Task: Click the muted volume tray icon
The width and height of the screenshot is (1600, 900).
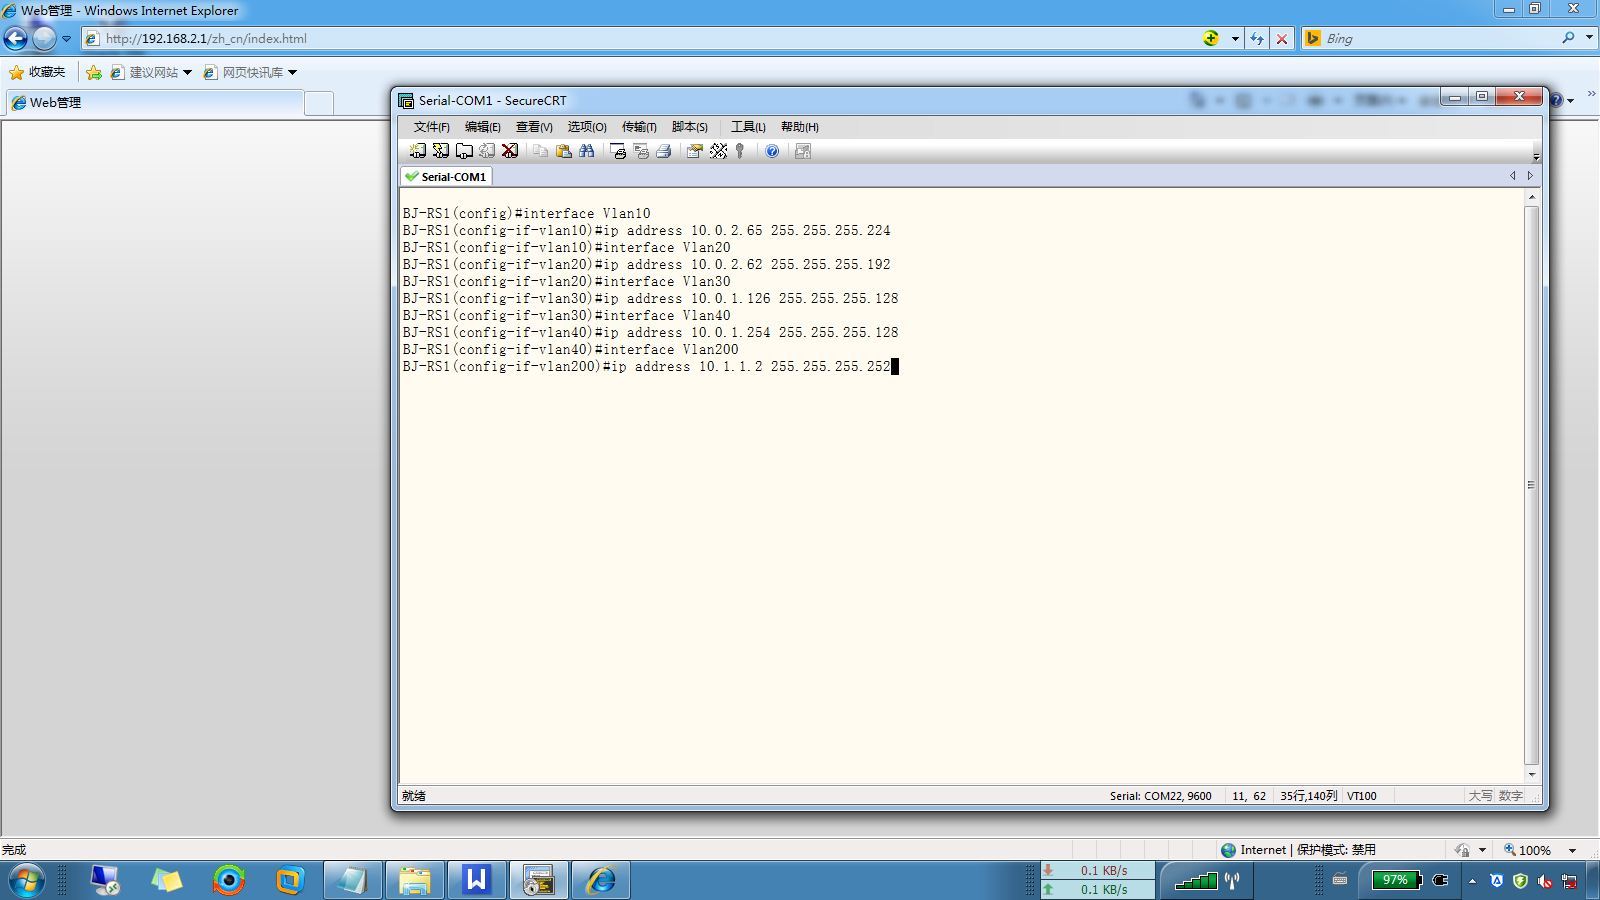Action: (1545, 881)
